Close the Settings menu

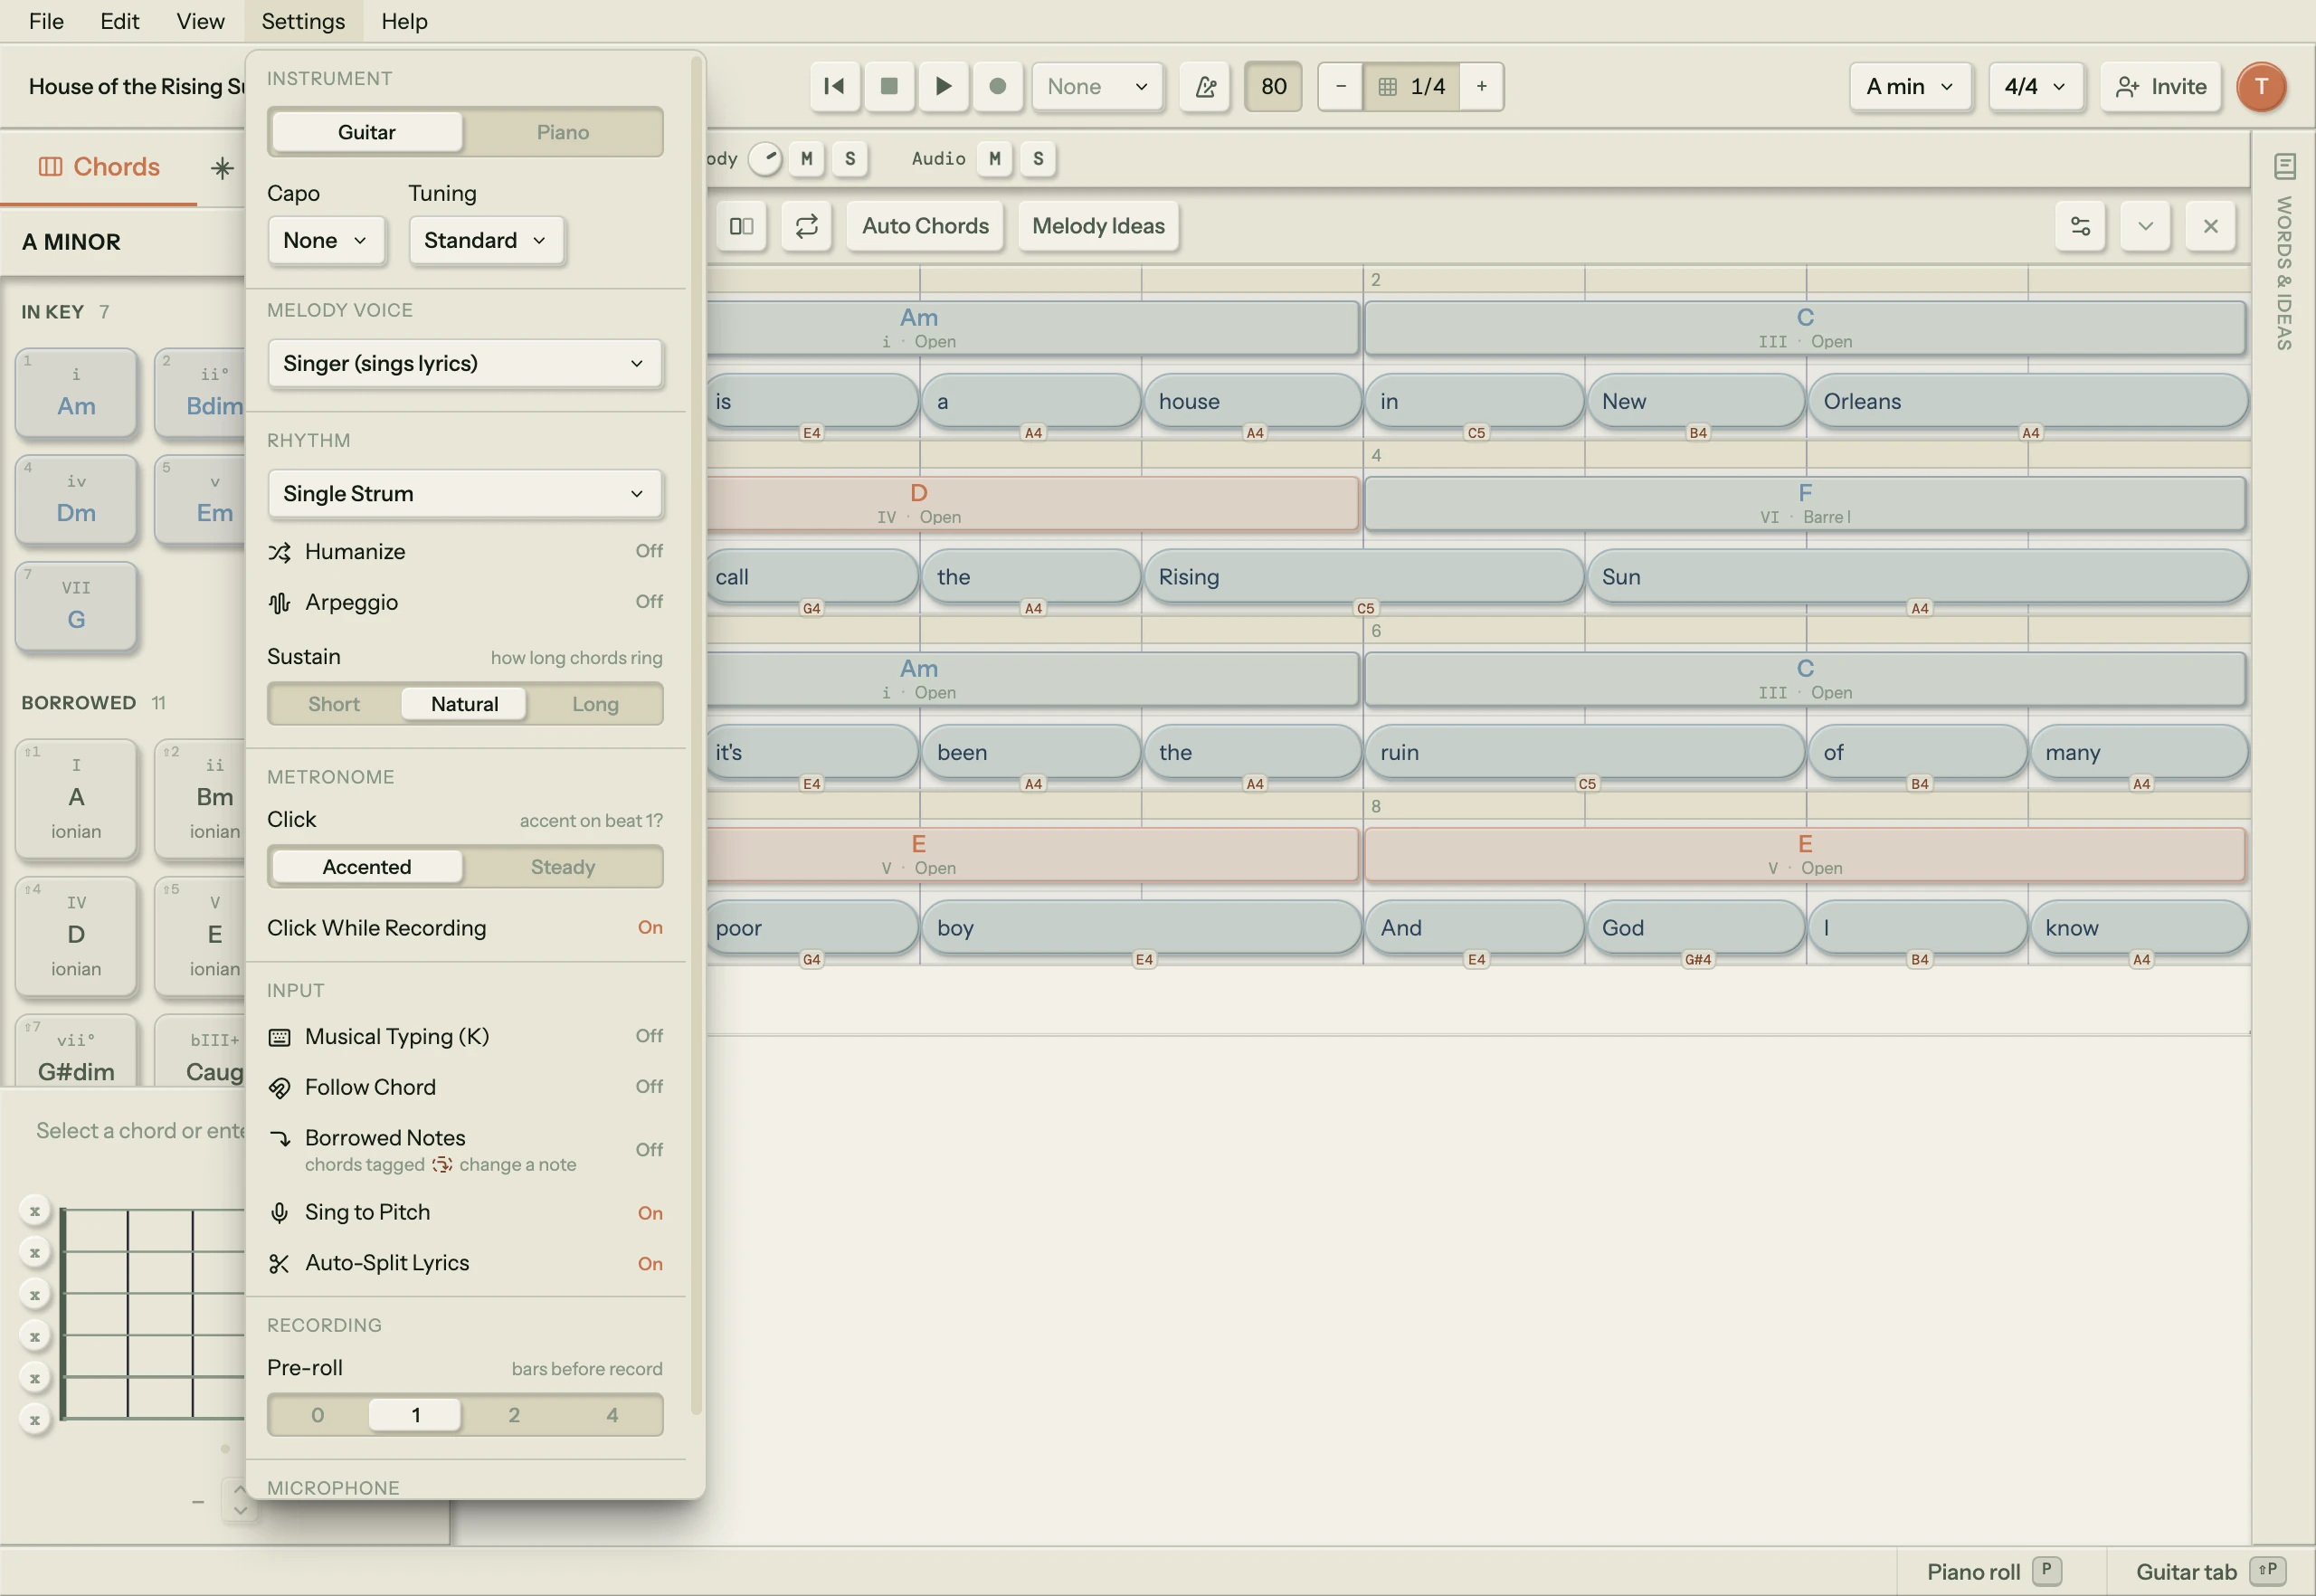coord(303,21)
